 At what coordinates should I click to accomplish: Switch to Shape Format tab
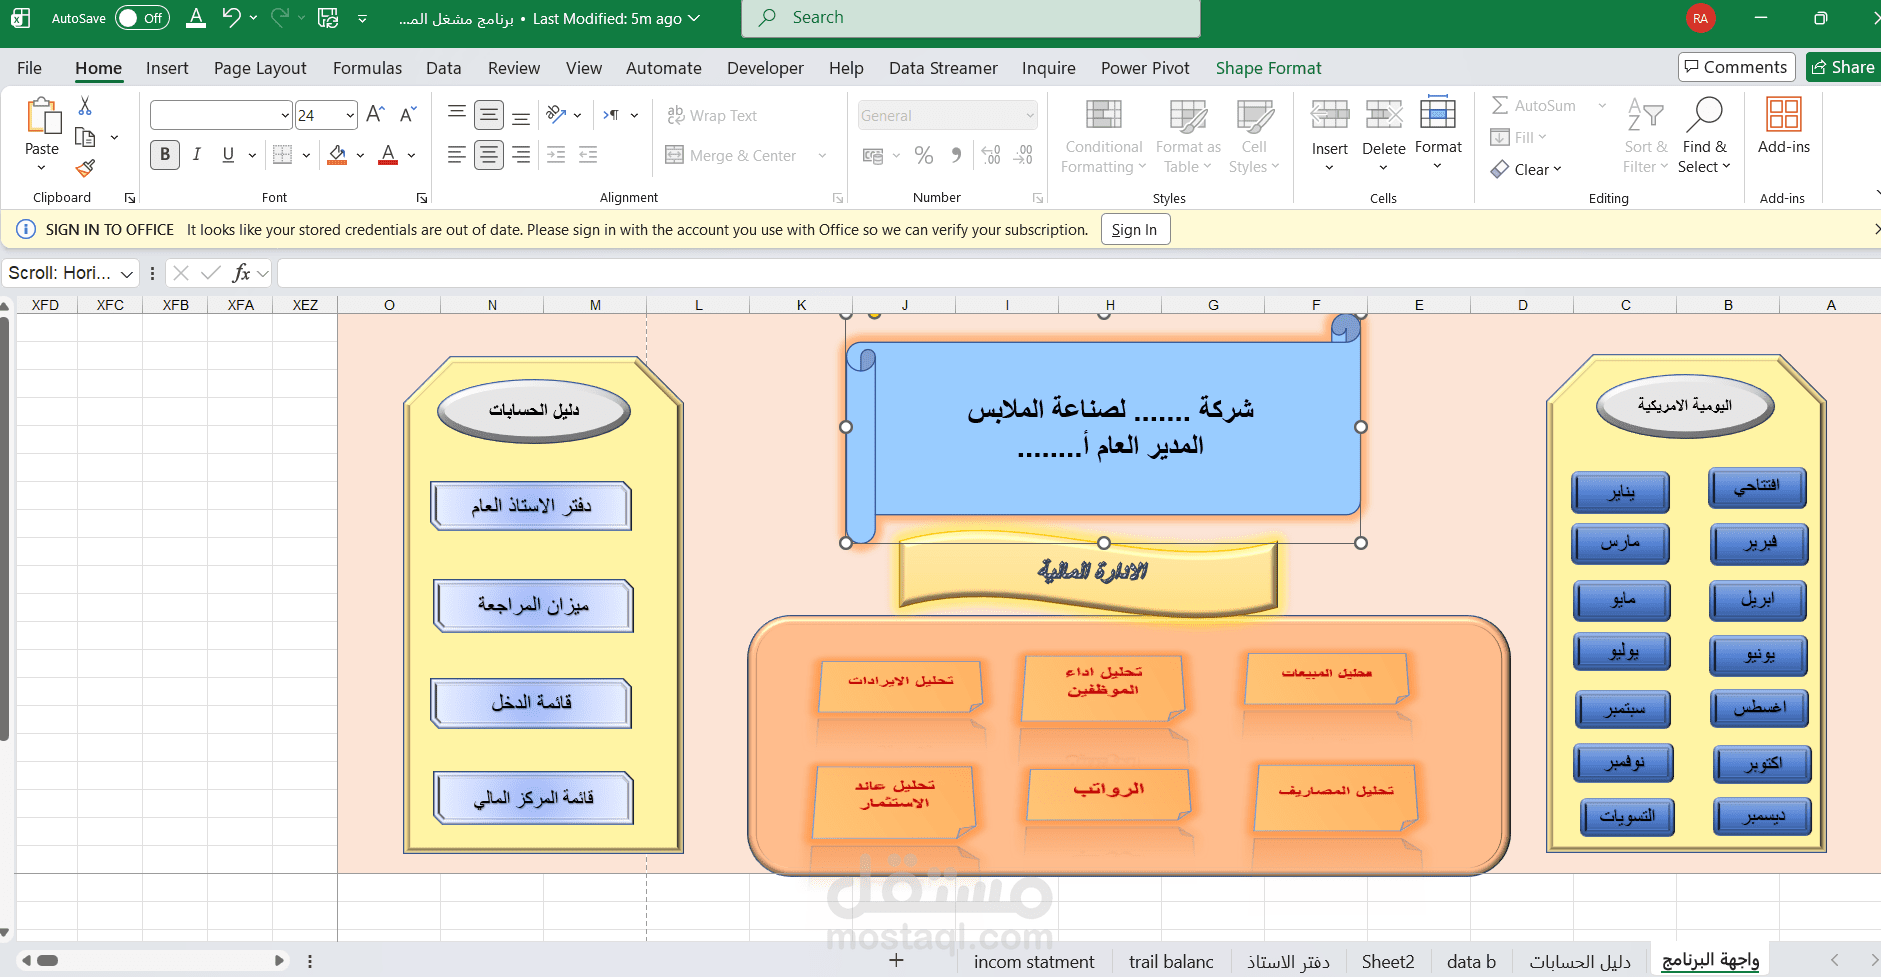point(1268,68)
